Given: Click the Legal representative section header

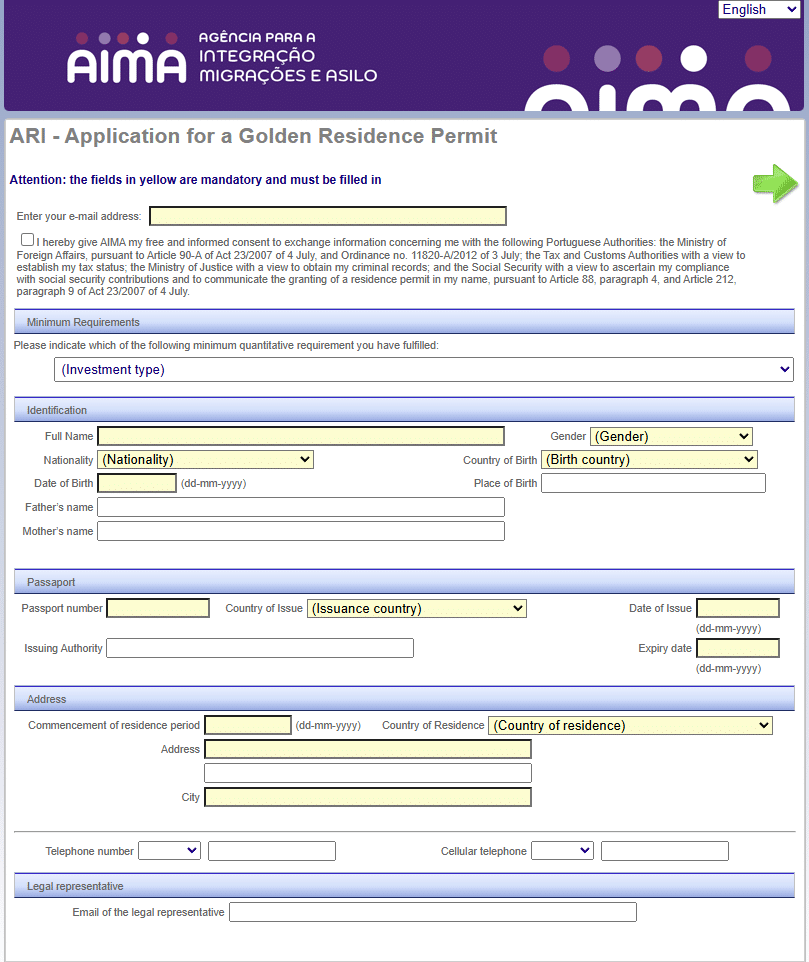Looking at the screenshot, I should coord(404,886).
